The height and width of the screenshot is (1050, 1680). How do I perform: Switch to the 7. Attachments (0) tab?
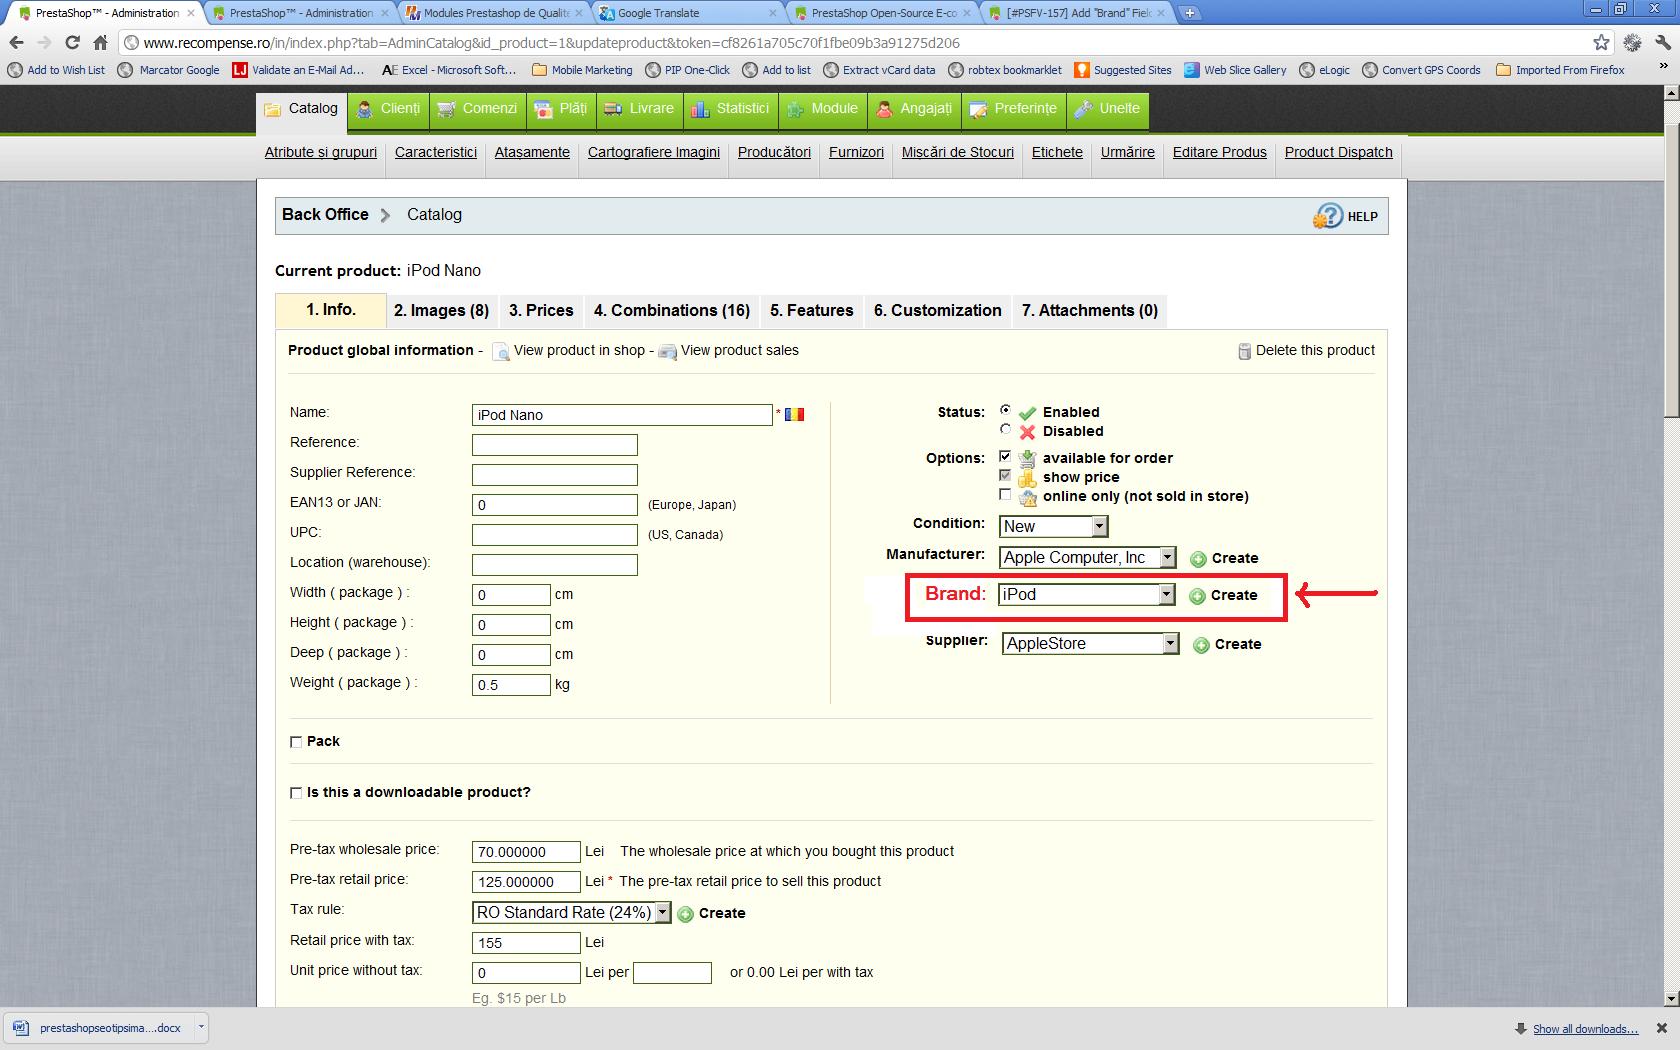point(1090,311)
